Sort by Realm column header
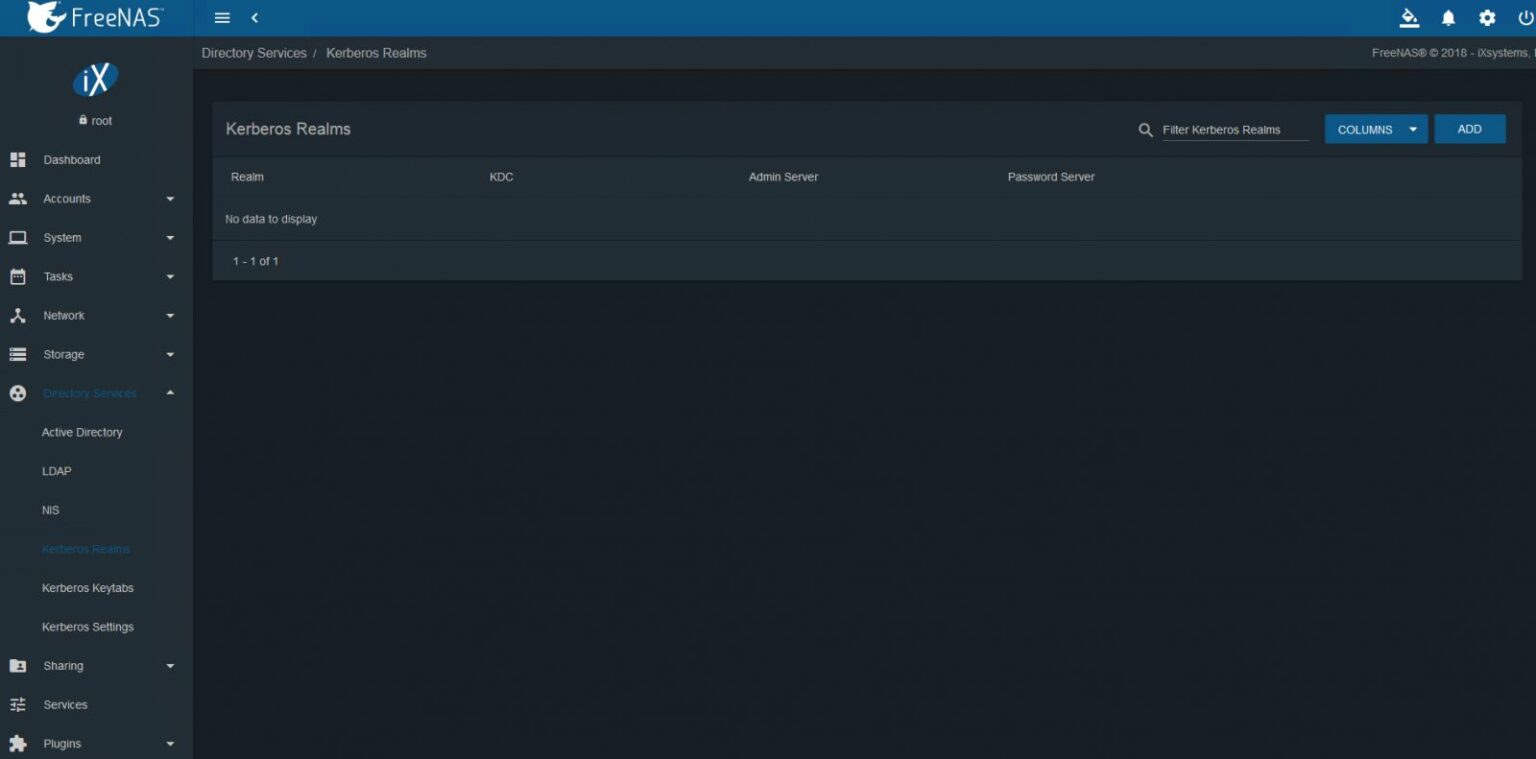 click(x=247, y=177)
